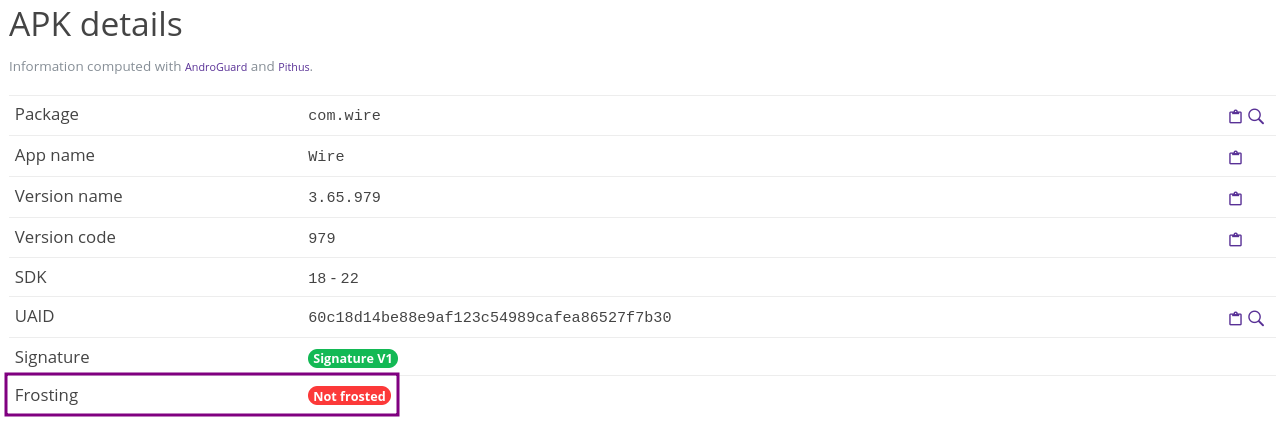Screen dimensions: 1276x422
Task: Search for the com.wire package
Action: tap(1256, 117)
